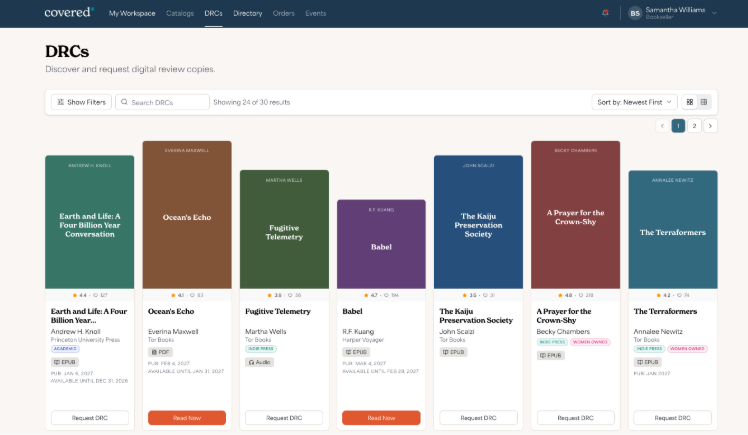748x435 pixels.
Task: Click the search magnifier icon
Action: [x=124, y=102]
